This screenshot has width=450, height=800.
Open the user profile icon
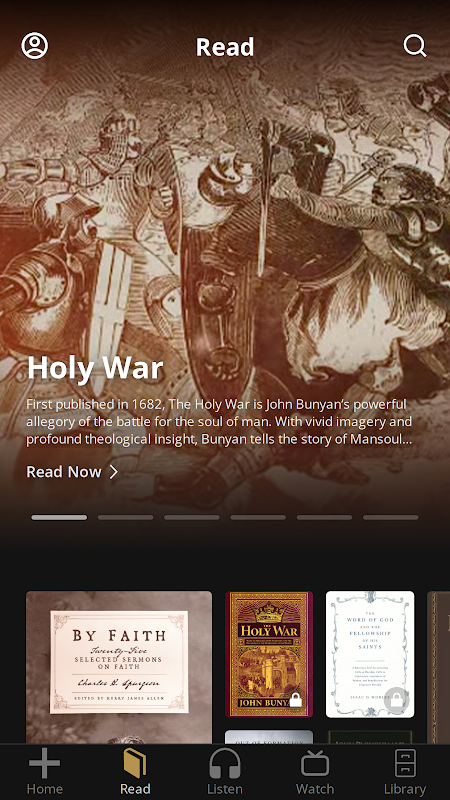click(35, 46)
